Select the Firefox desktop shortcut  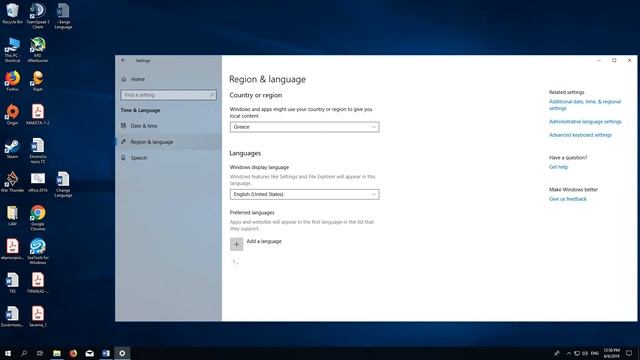[12, 81]
